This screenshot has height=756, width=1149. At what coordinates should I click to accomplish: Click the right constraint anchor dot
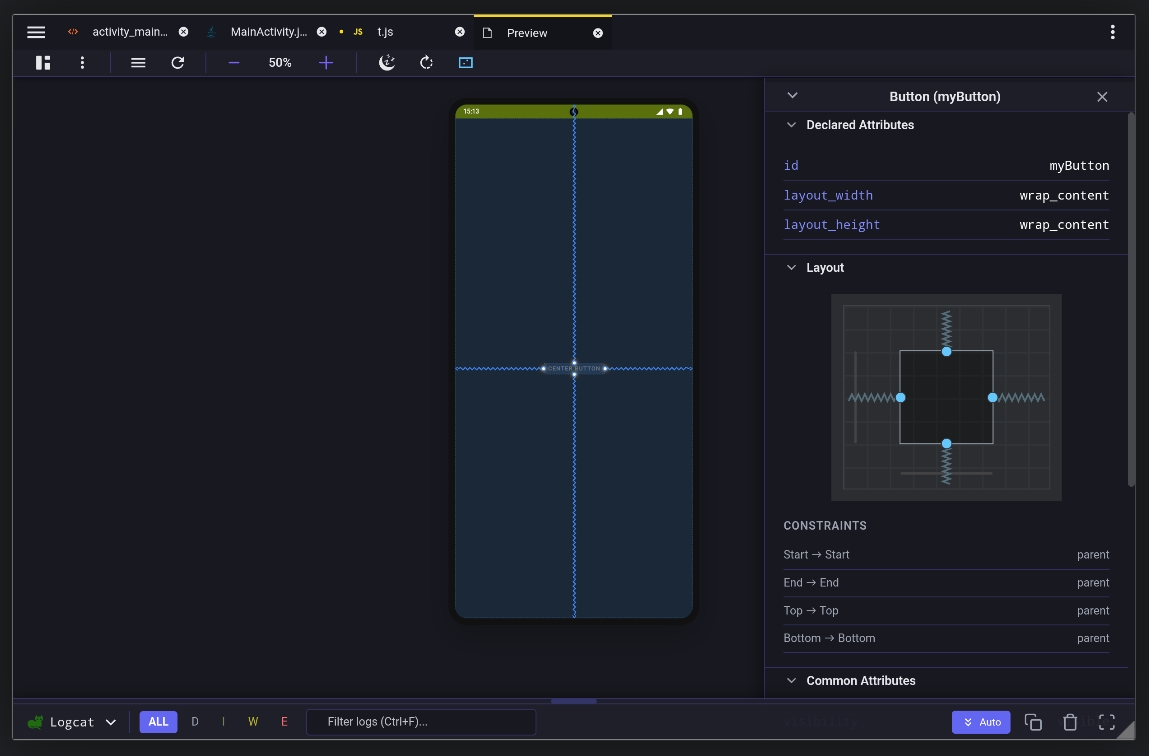[992, 398]
